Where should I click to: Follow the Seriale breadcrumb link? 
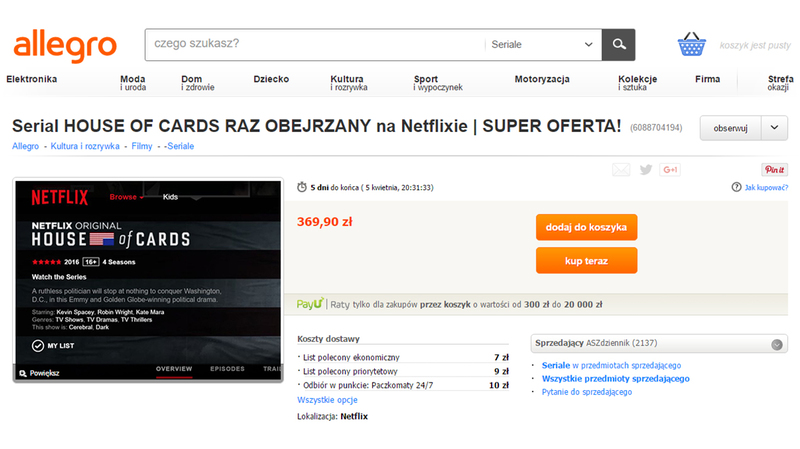(181, 146)
